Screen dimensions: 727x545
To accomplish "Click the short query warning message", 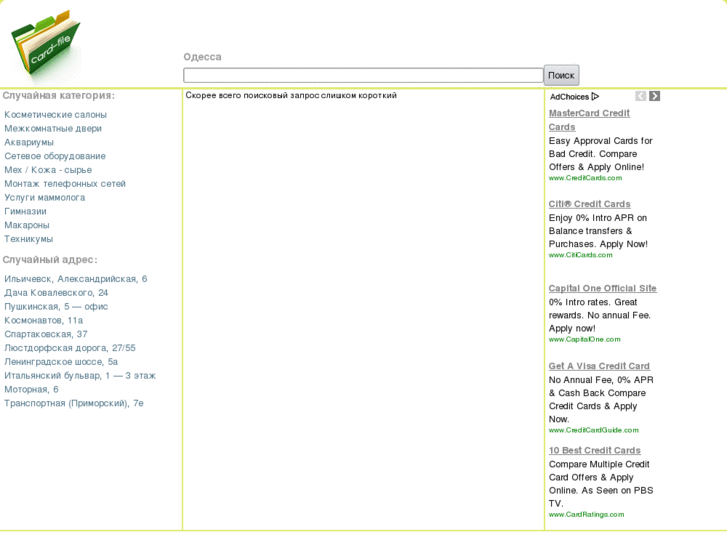I will (291, 96).
